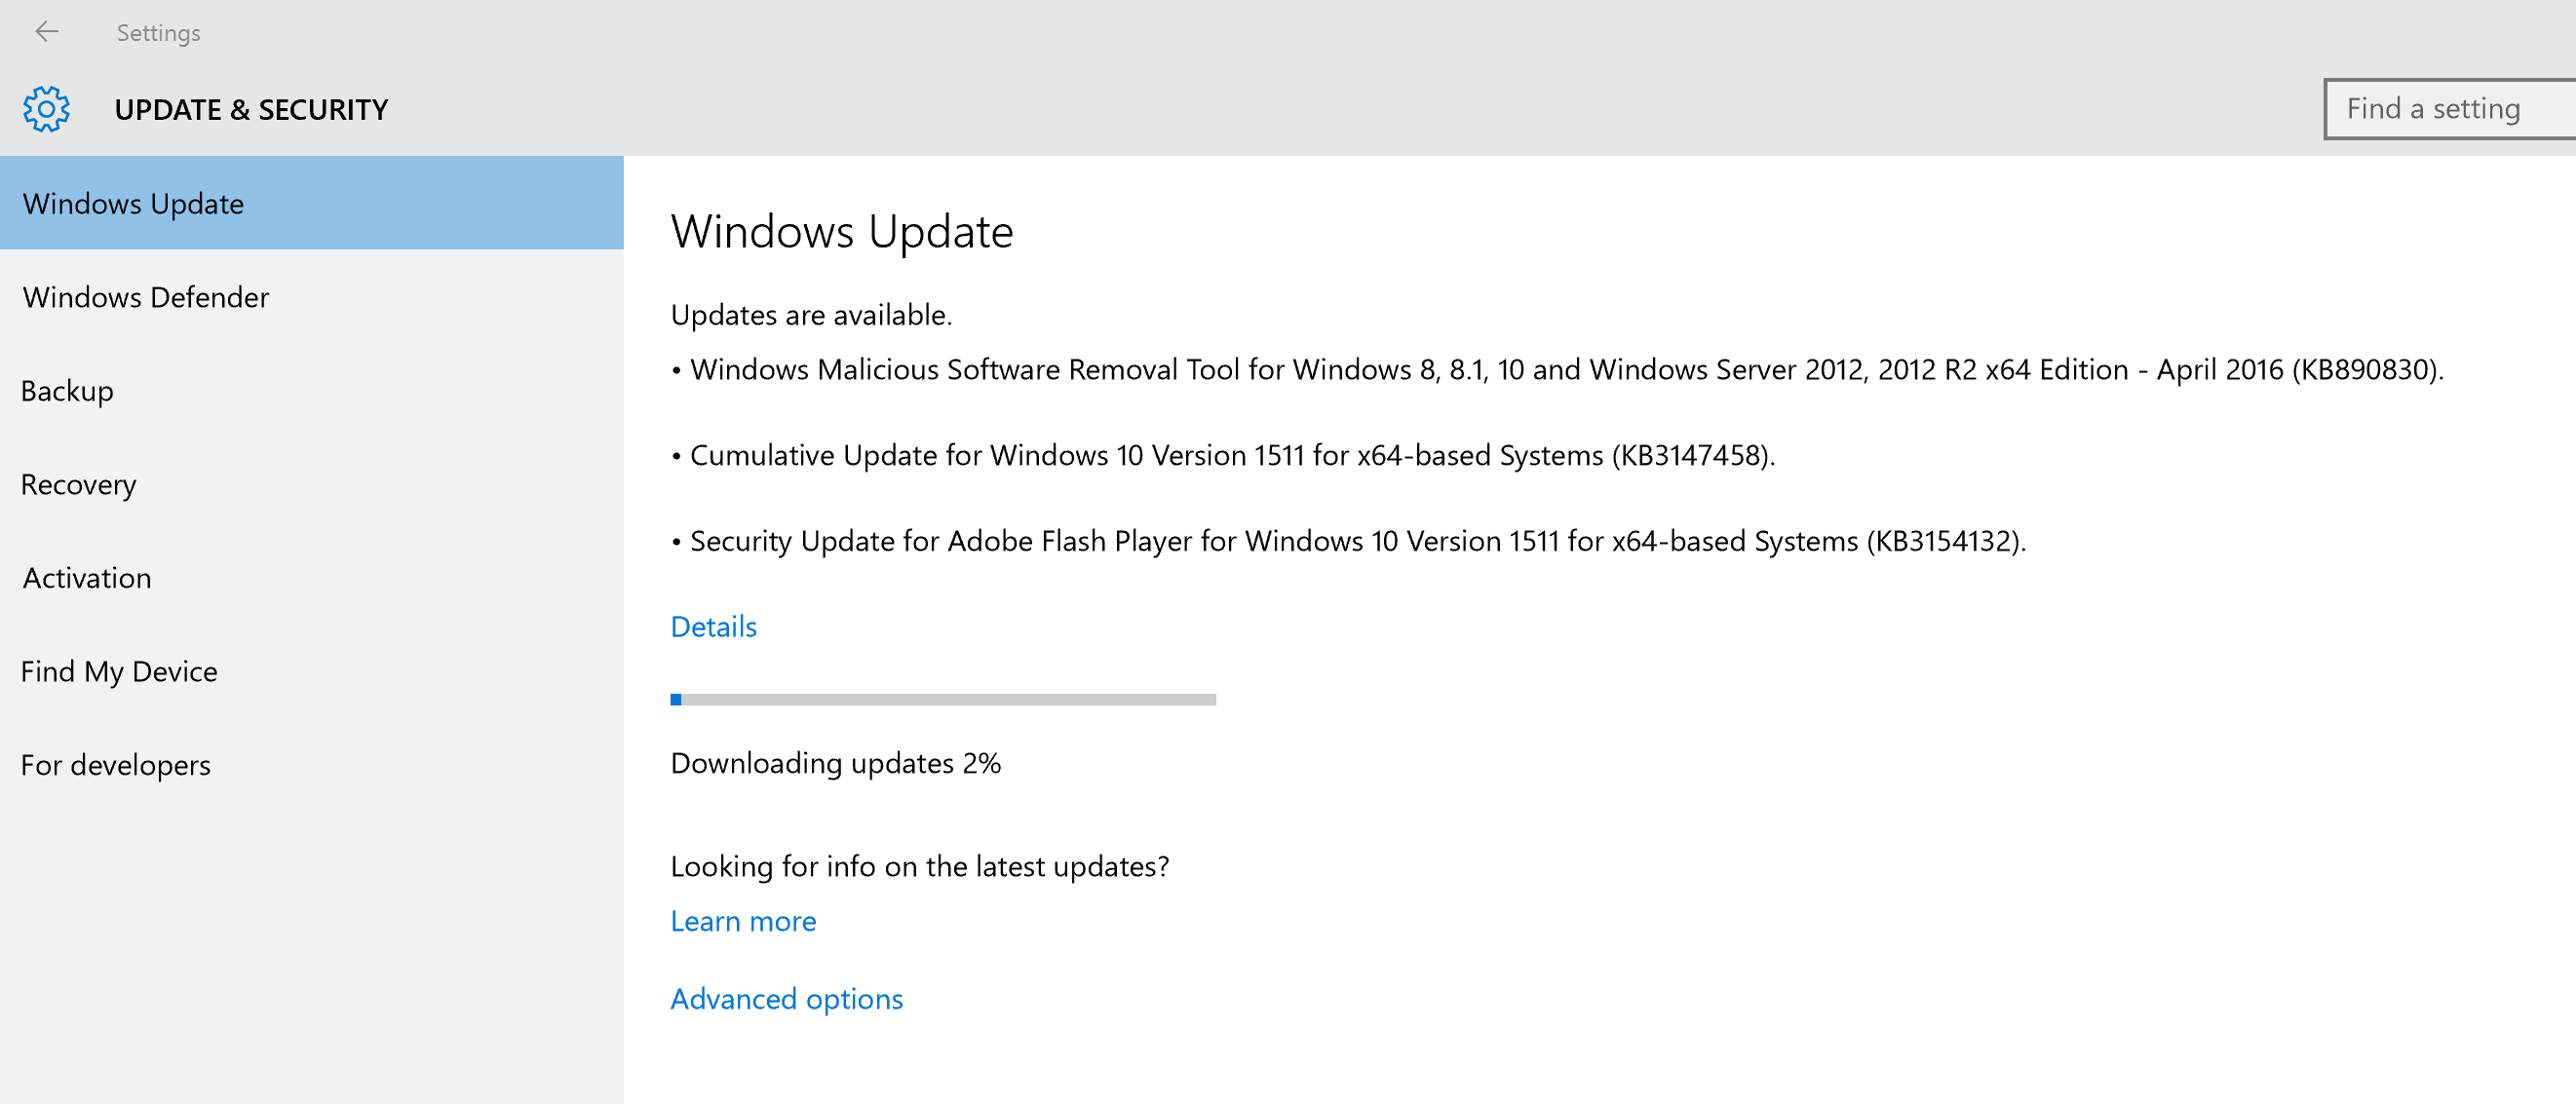The width and height of the screenshot is (2576, 1104).
Task: Switch to the Activation section
Action: pos(87,578)
